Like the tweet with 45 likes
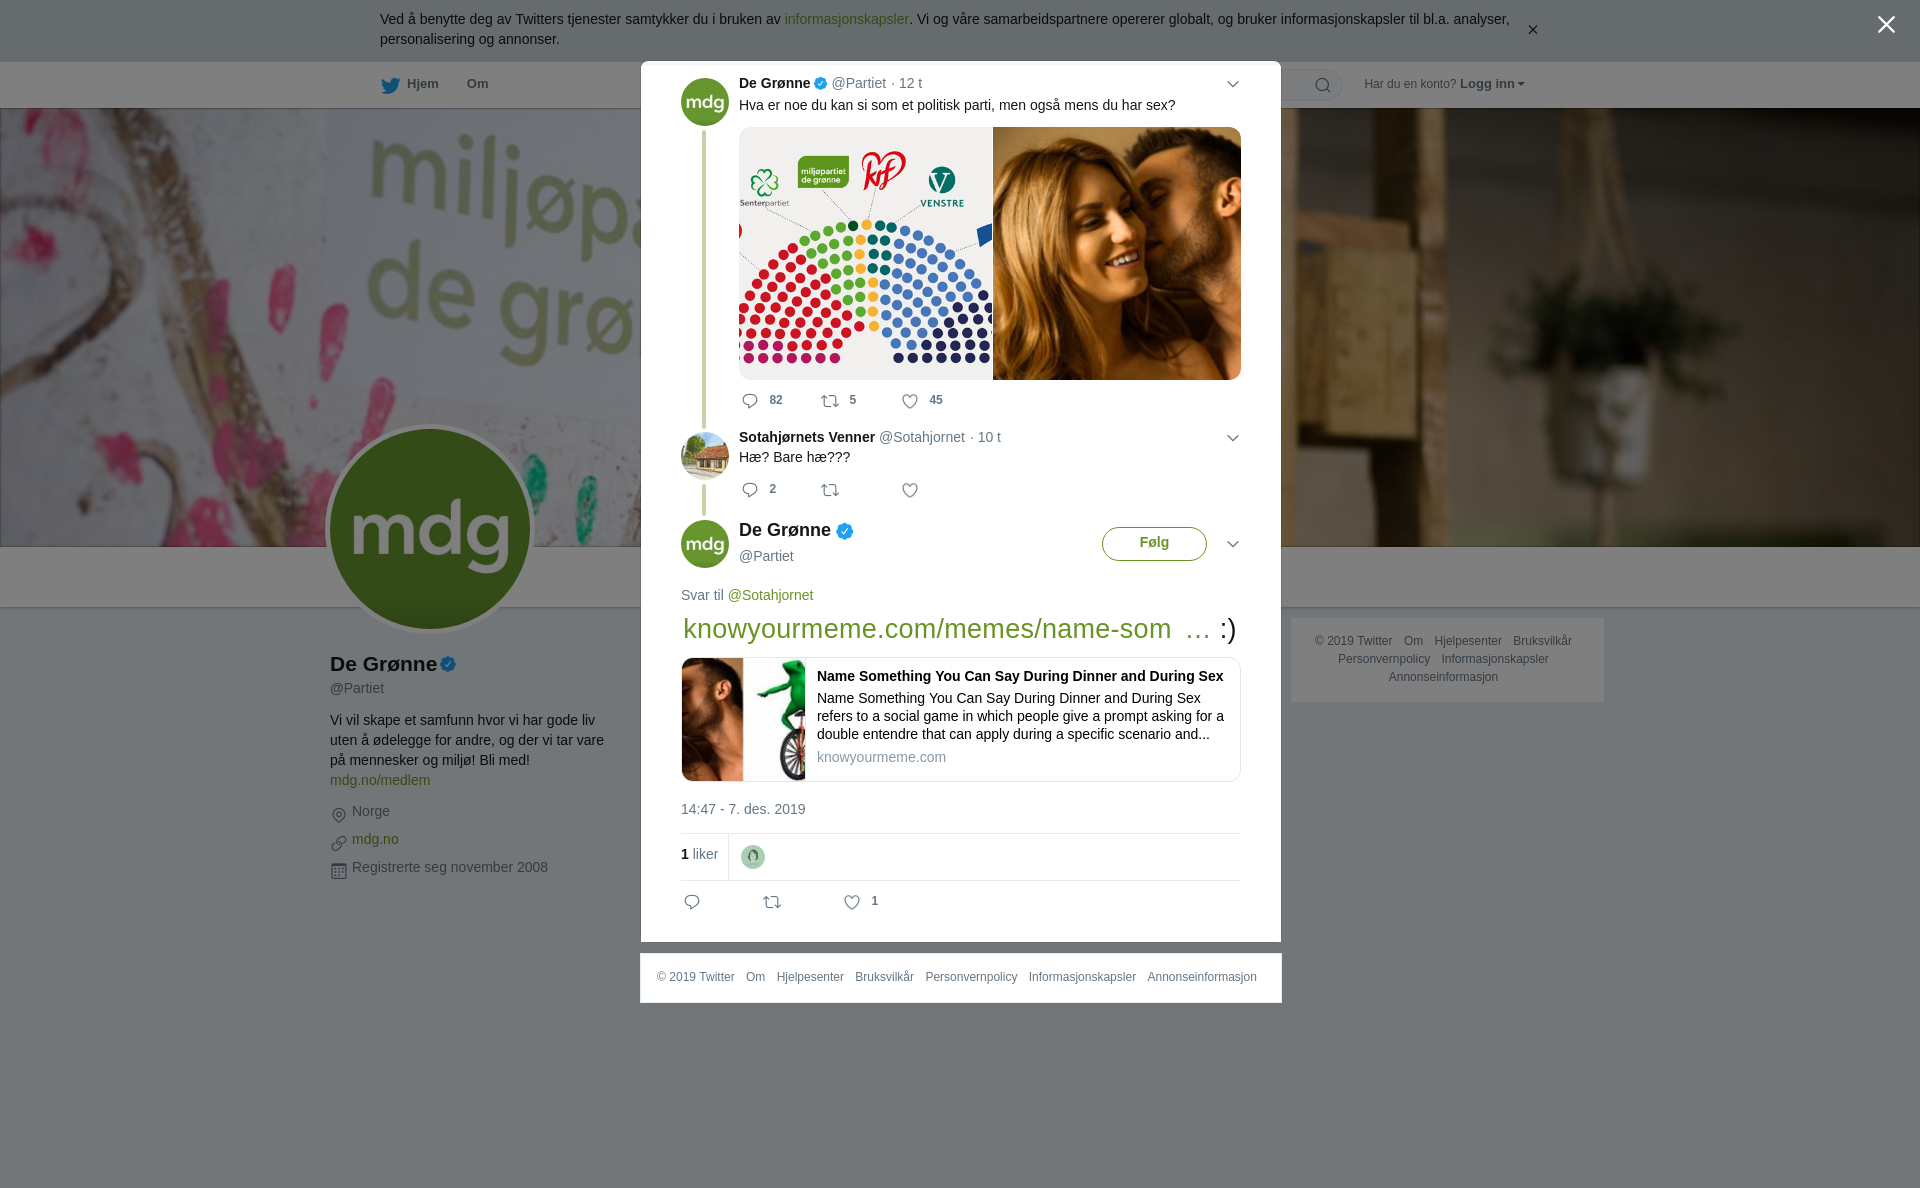Viewport: 1920px width, 1188px height. (x=910, y=401)
